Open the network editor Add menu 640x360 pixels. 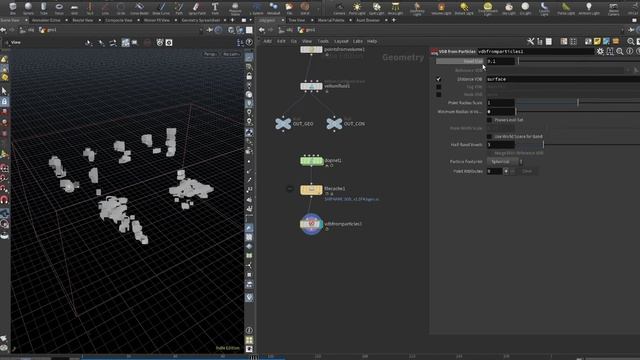click(267, 41)
